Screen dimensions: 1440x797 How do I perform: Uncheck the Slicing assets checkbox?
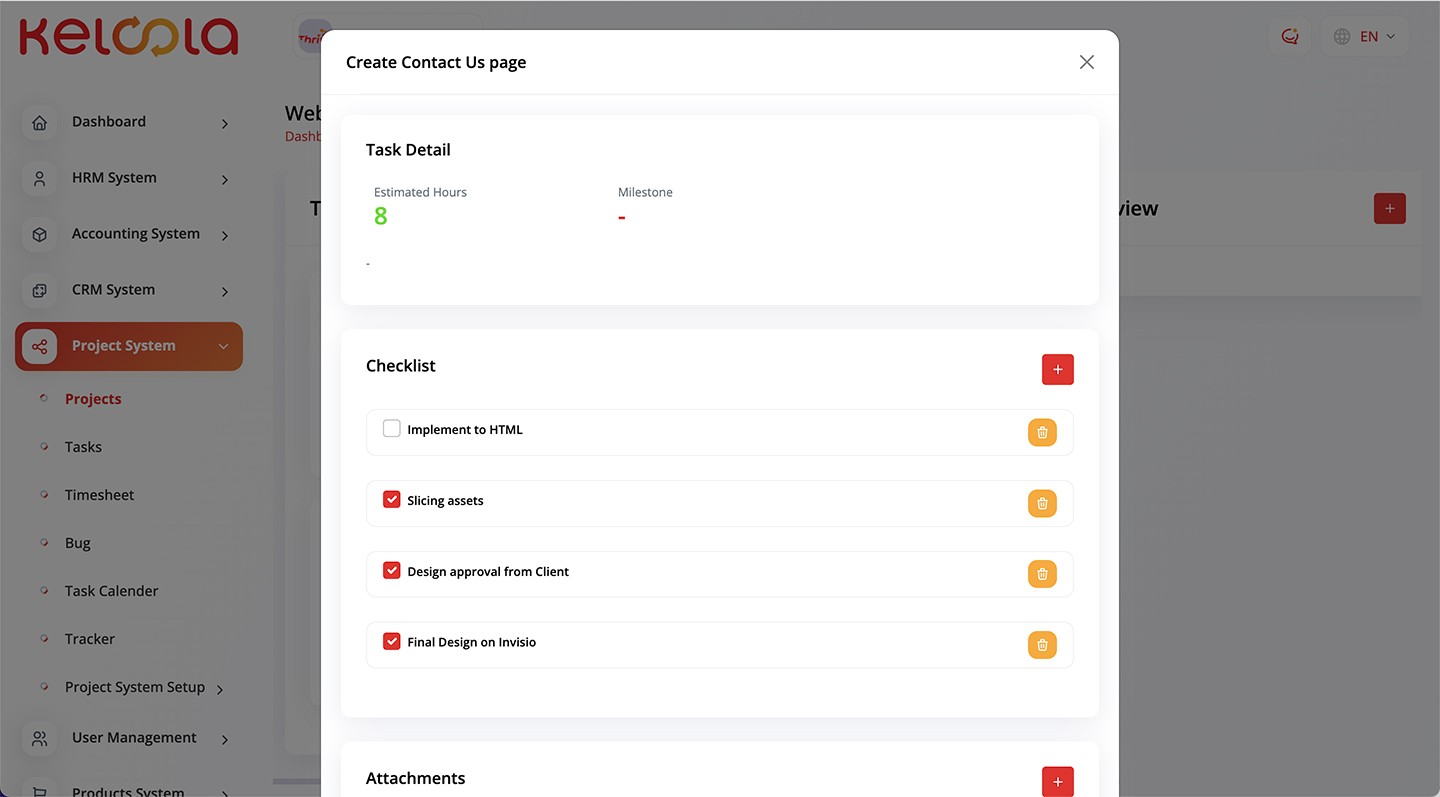click(392, 499)
